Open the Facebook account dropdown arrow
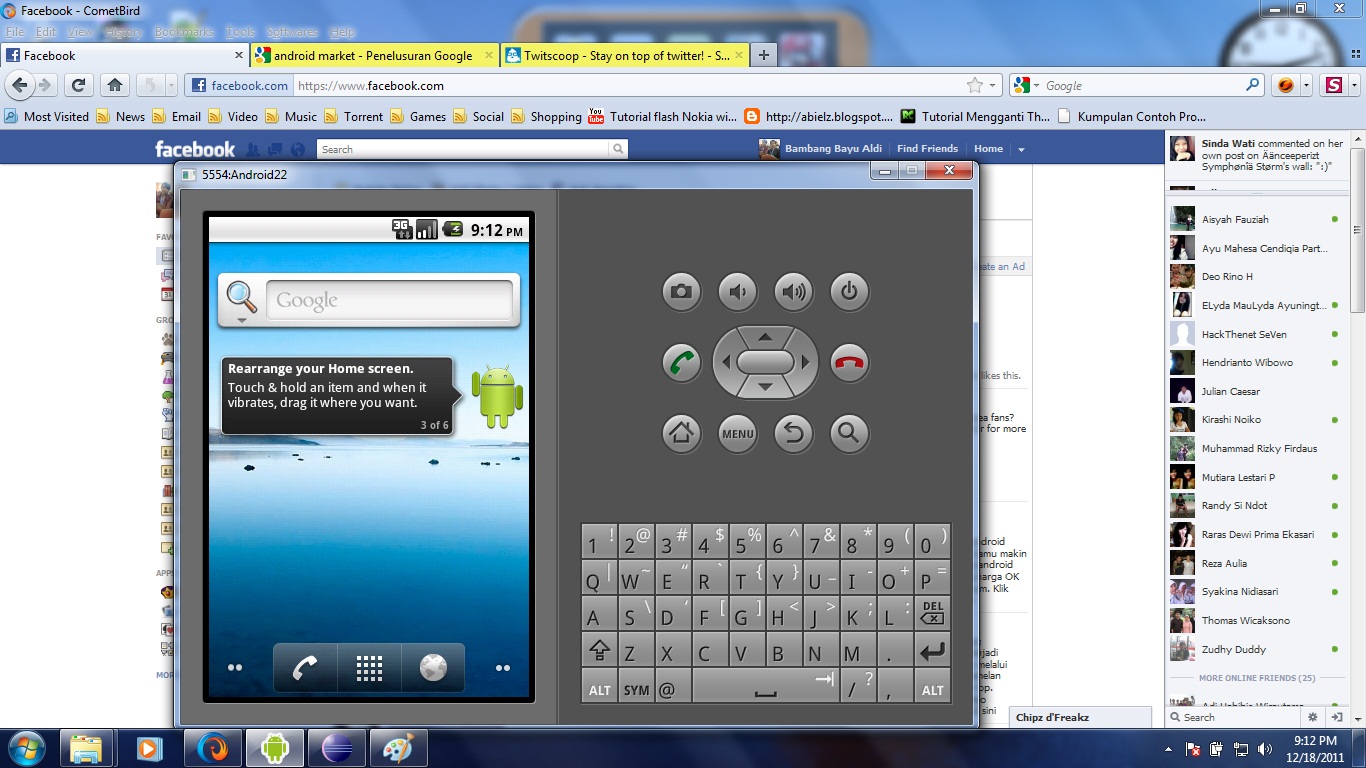The height and width of the screenshot is (768, 1366). pyautogui.click(x=1021, y=150)
